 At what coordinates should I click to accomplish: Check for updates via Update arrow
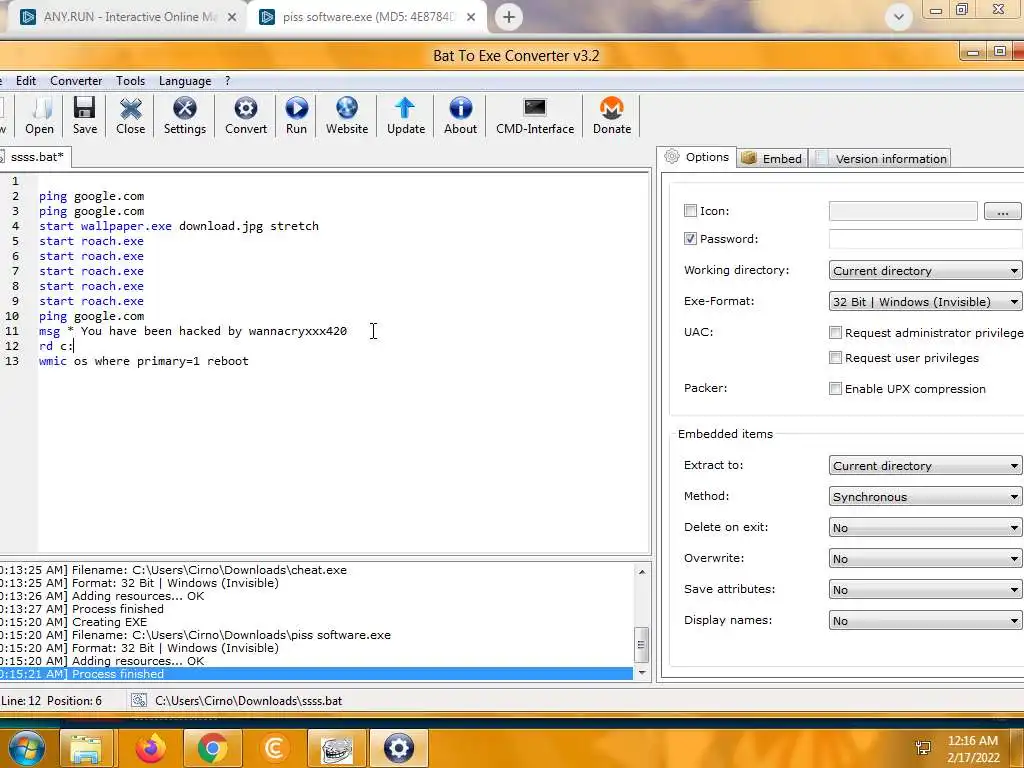coord(406,116)
